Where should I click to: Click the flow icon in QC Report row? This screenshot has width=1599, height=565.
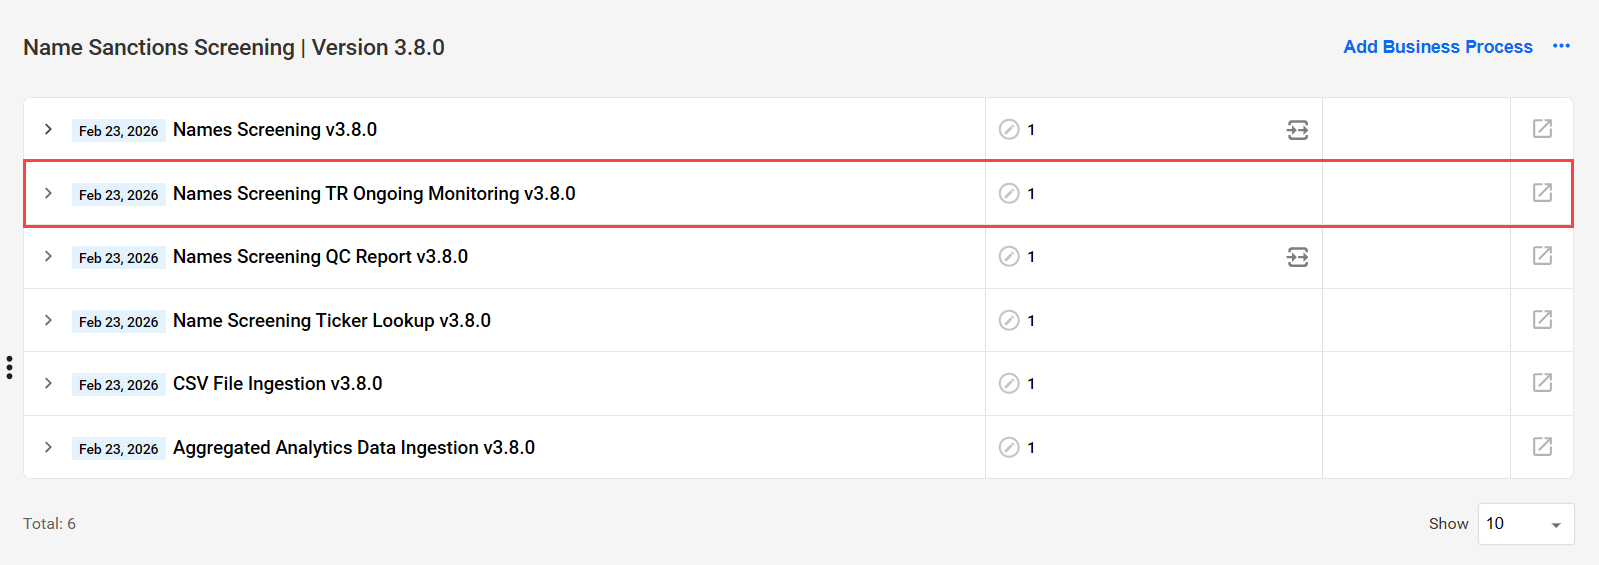pos(1297,257)
